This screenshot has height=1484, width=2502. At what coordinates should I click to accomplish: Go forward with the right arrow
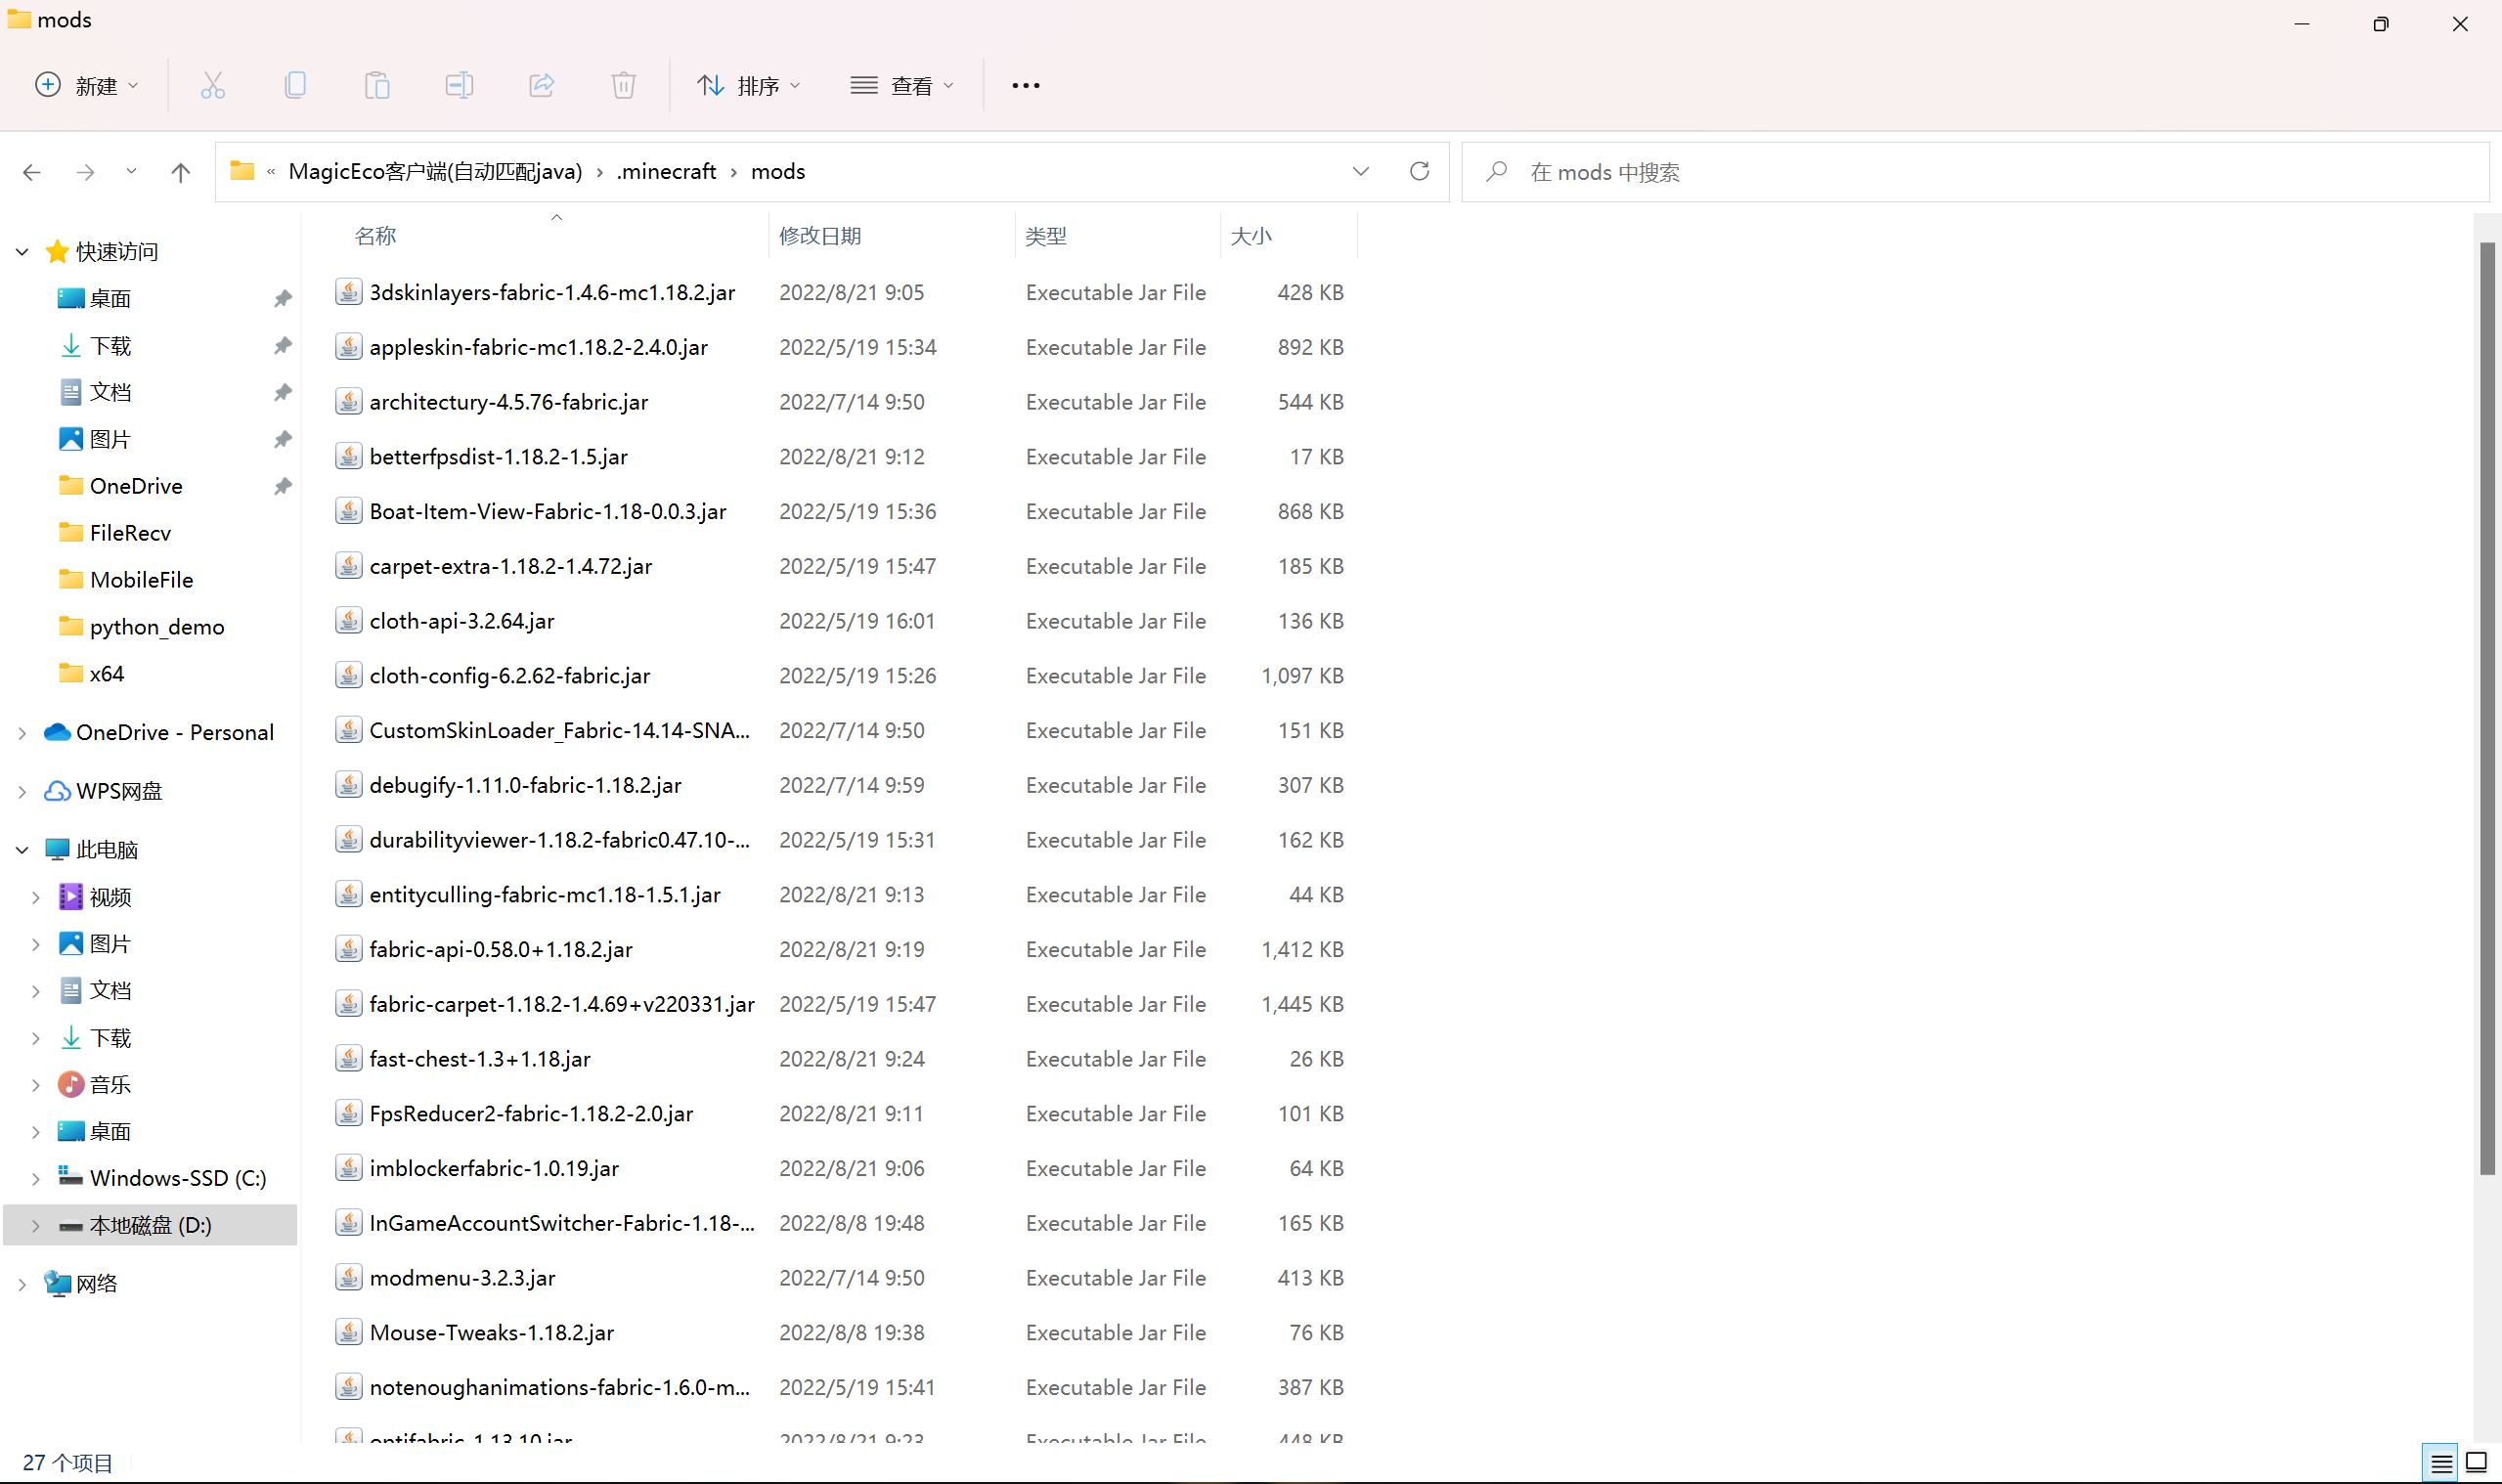click(x=86, y=172)
